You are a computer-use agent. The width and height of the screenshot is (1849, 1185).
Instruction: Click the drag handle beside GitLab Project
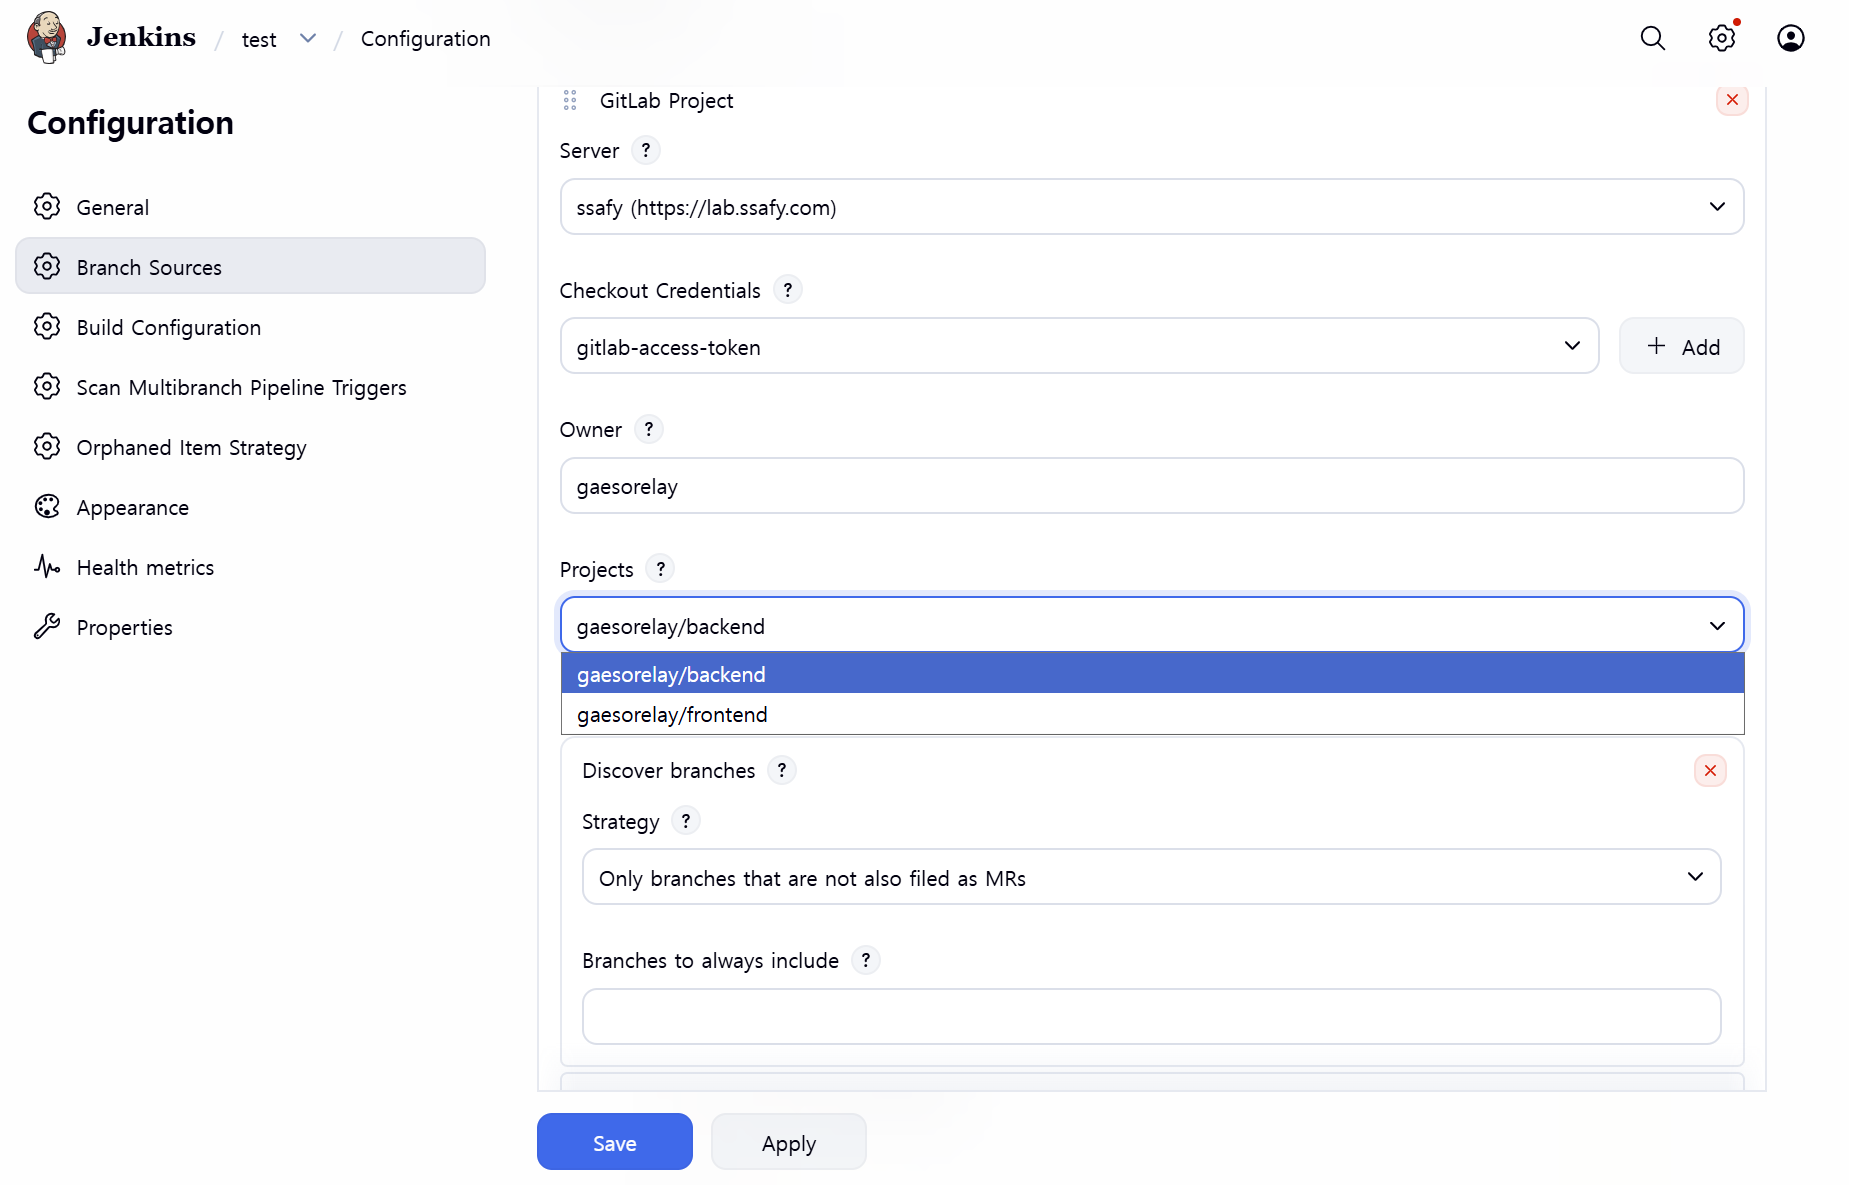coord(570,100)
